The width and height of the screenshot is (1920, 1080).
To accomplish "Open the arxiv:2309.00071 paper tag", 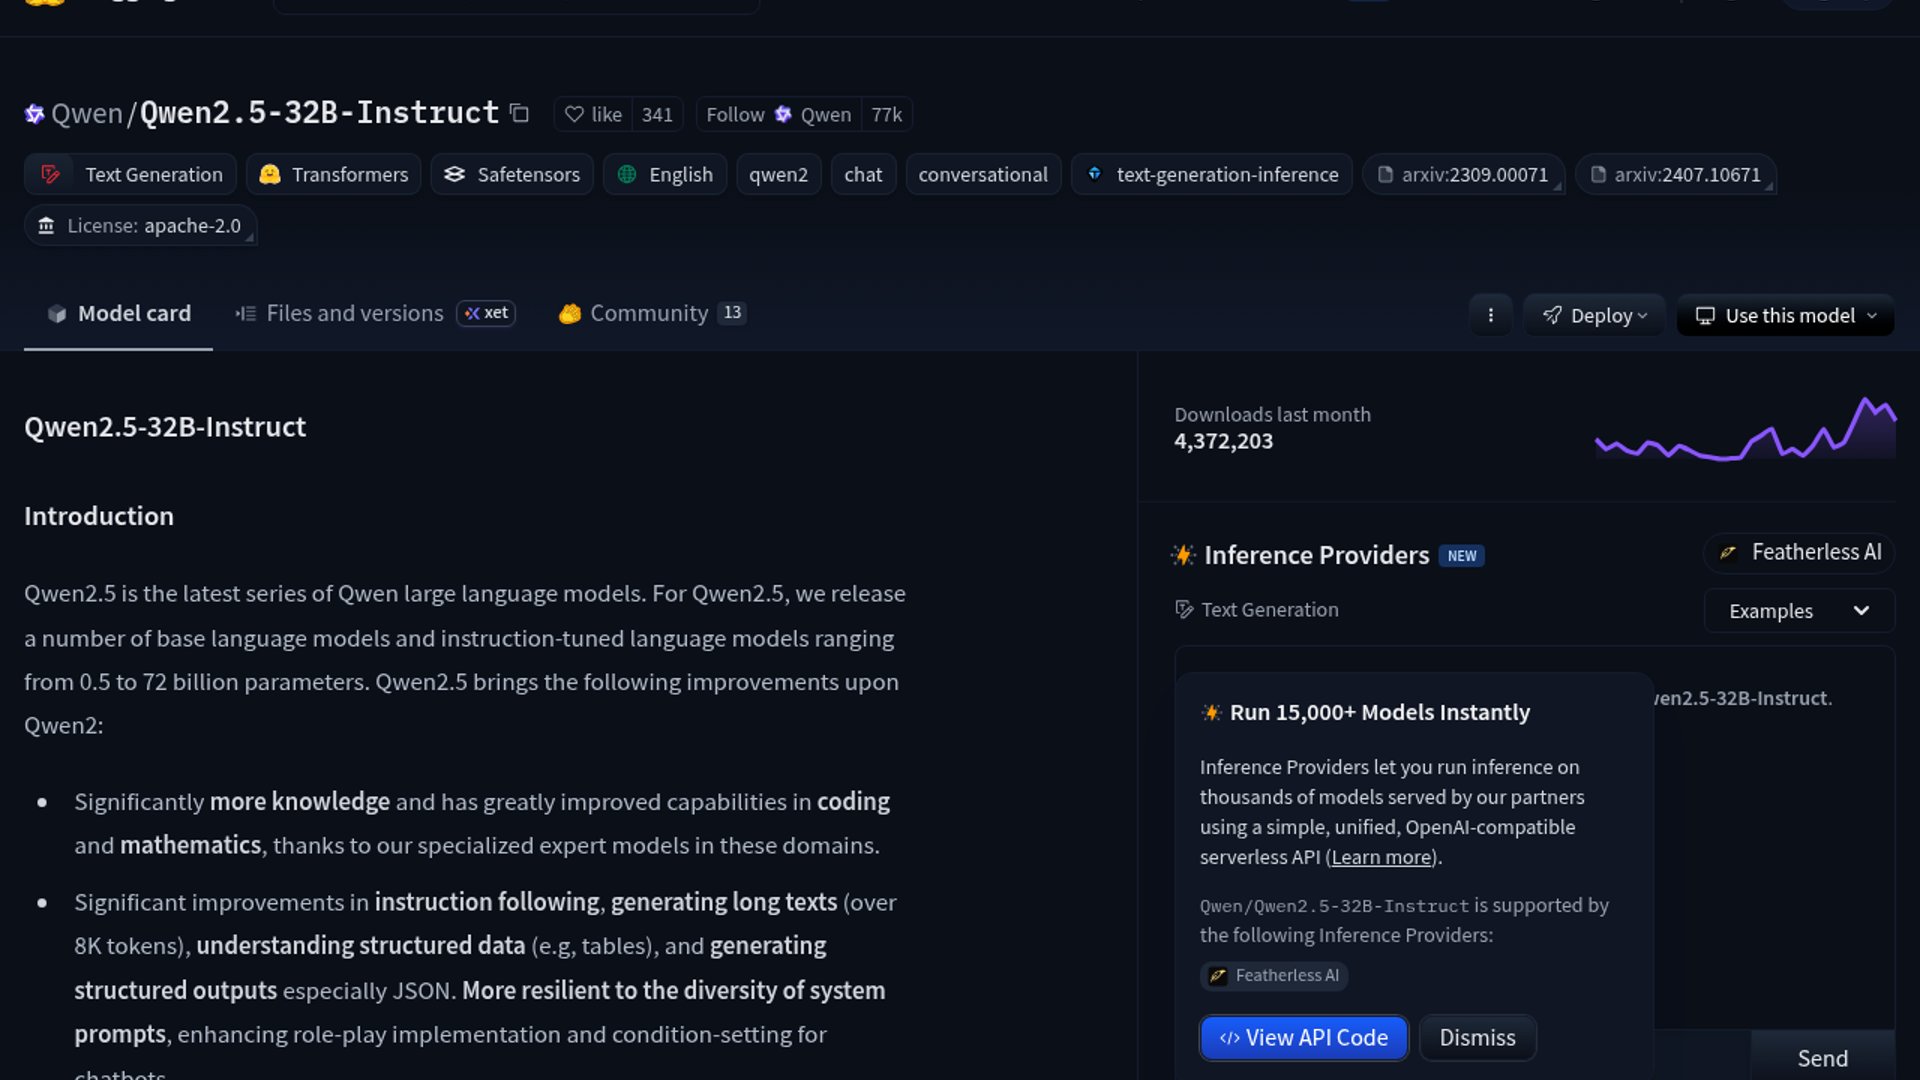I will [x=1463, y=175].
